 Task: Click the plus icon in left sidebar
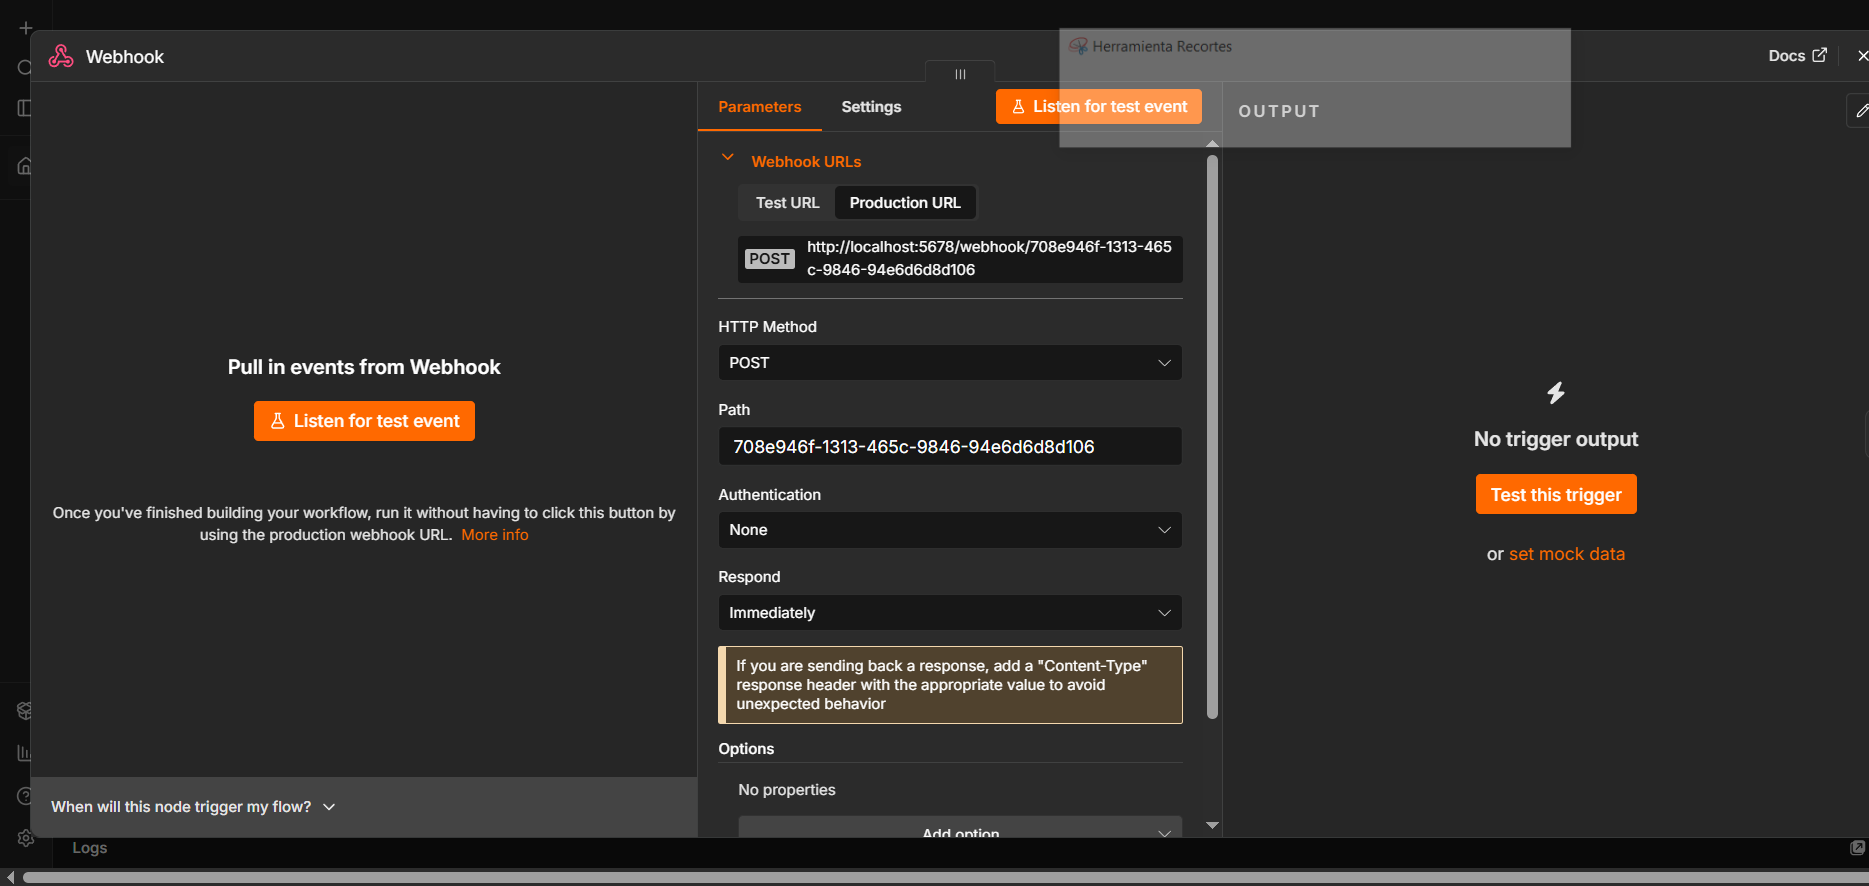pyautogui.click(x=26, y=28)
